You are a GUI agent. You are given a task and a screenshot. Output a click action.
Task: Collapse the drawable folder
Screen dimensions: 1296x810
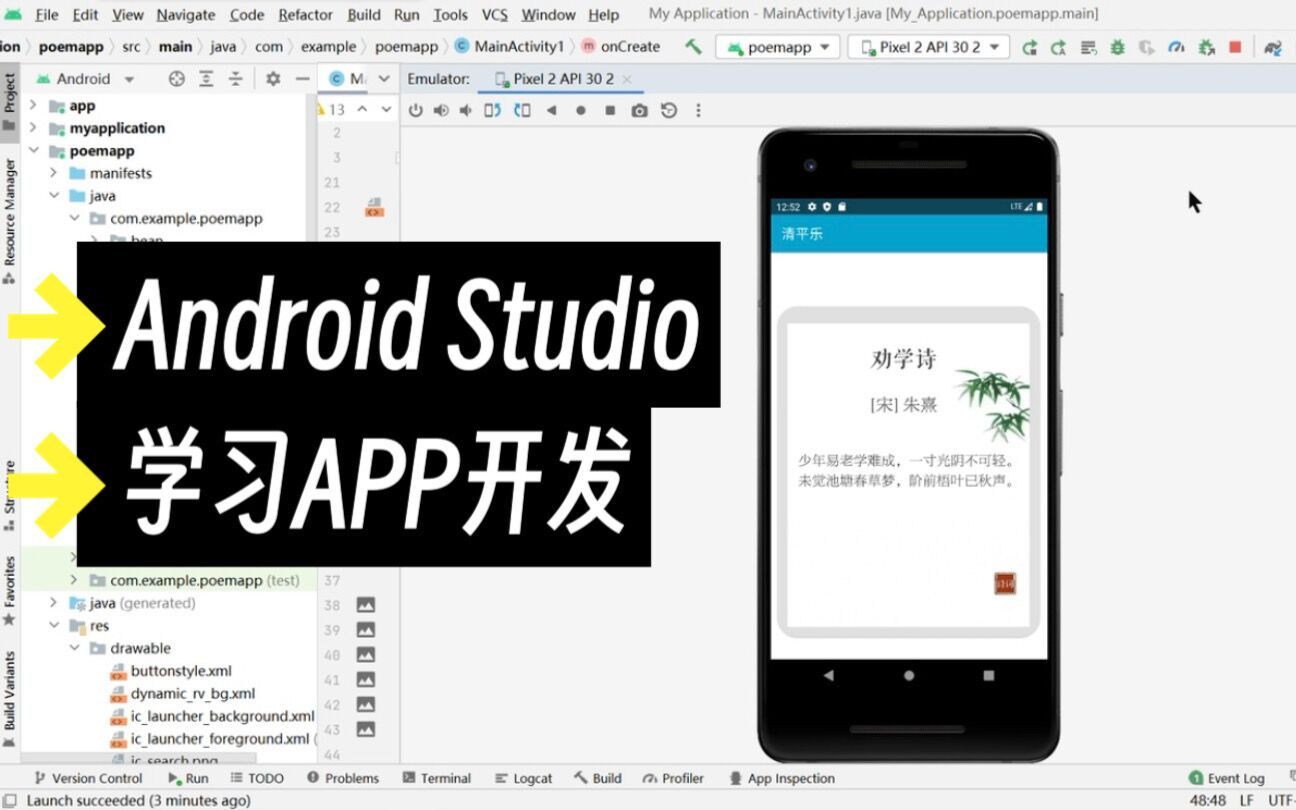point(75,648)
